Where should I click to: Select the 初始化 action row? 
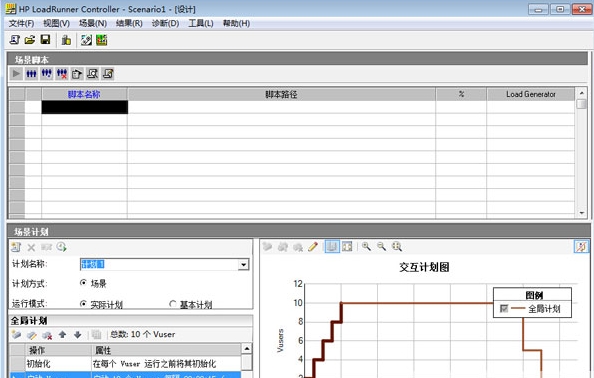125,364
